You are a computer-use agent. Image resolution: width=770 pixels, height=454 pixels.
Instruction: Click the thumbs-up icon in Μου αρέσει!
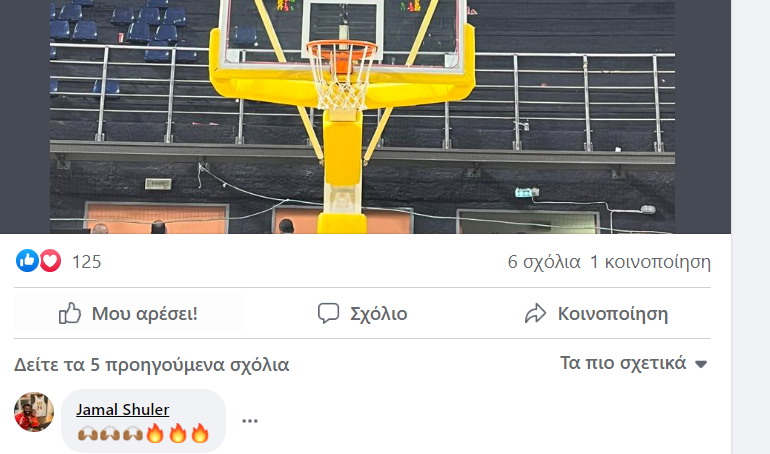70,313
